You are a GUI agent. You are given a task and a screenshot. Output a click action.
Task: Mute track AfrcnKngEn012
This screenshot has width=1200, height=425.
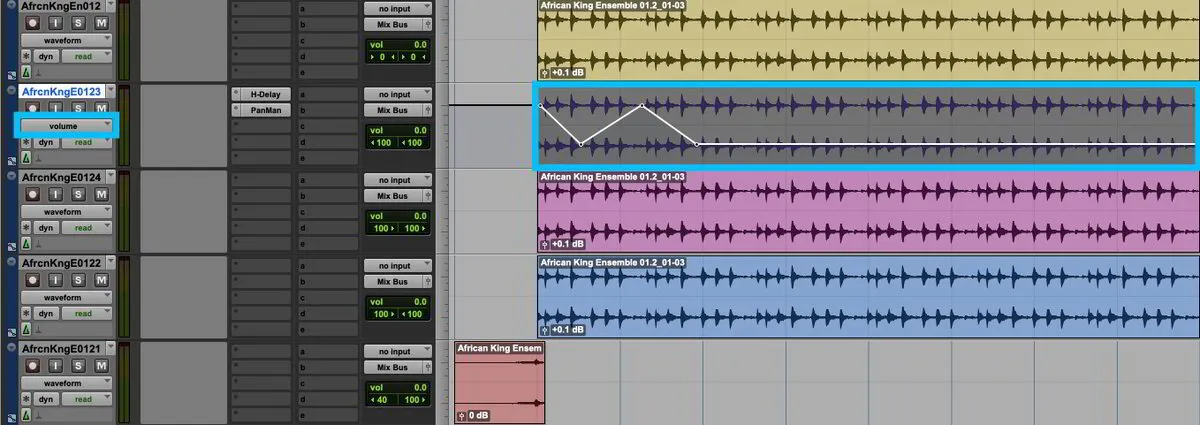tap(102, 23)
